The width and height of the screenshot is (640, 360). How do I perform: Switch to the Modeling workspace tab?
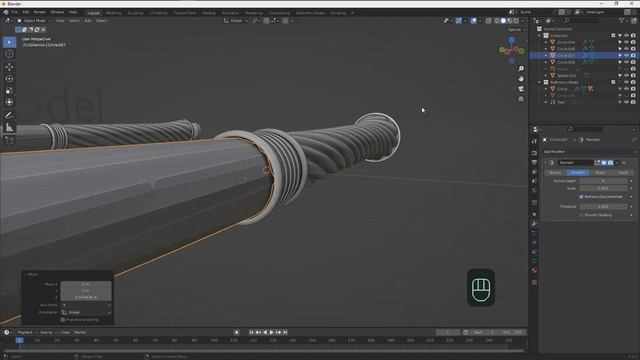click(x=113, y=13)
